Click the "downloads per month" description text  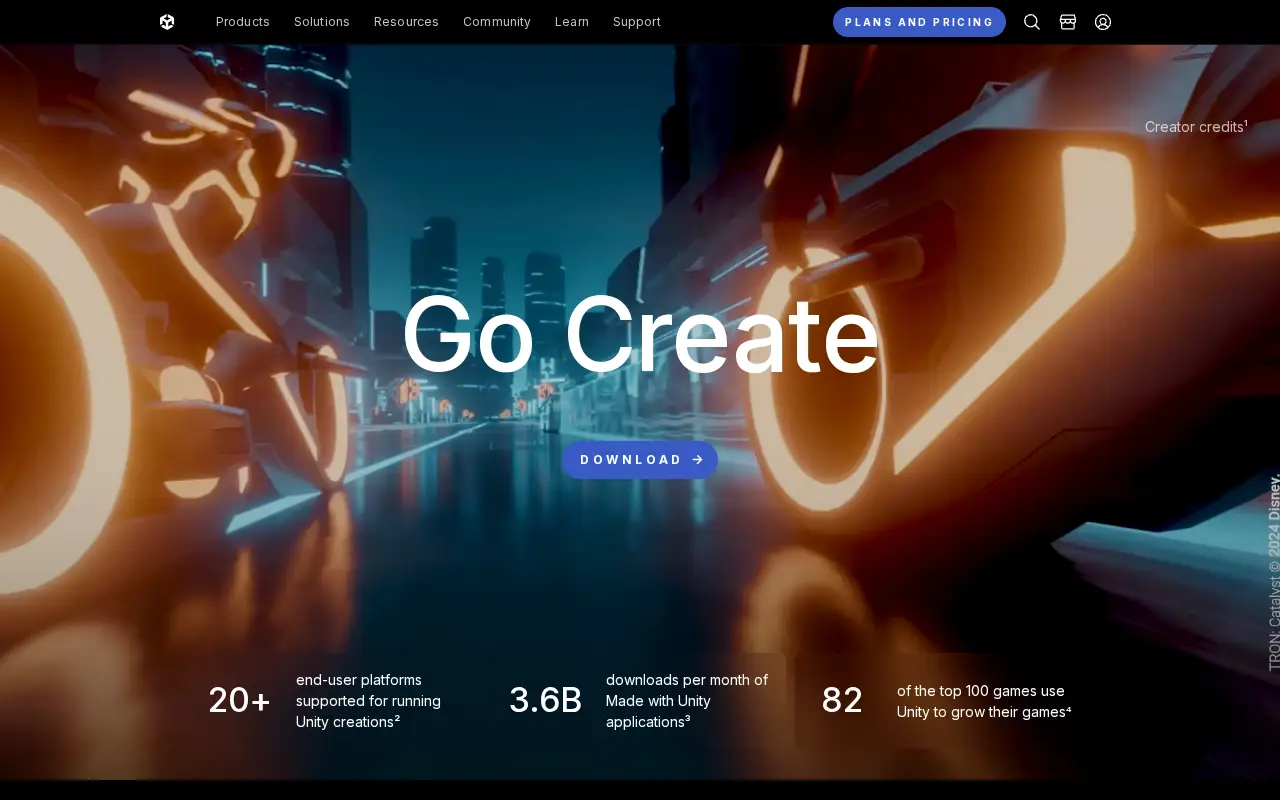pyautogui.click(x=687, y=701)
